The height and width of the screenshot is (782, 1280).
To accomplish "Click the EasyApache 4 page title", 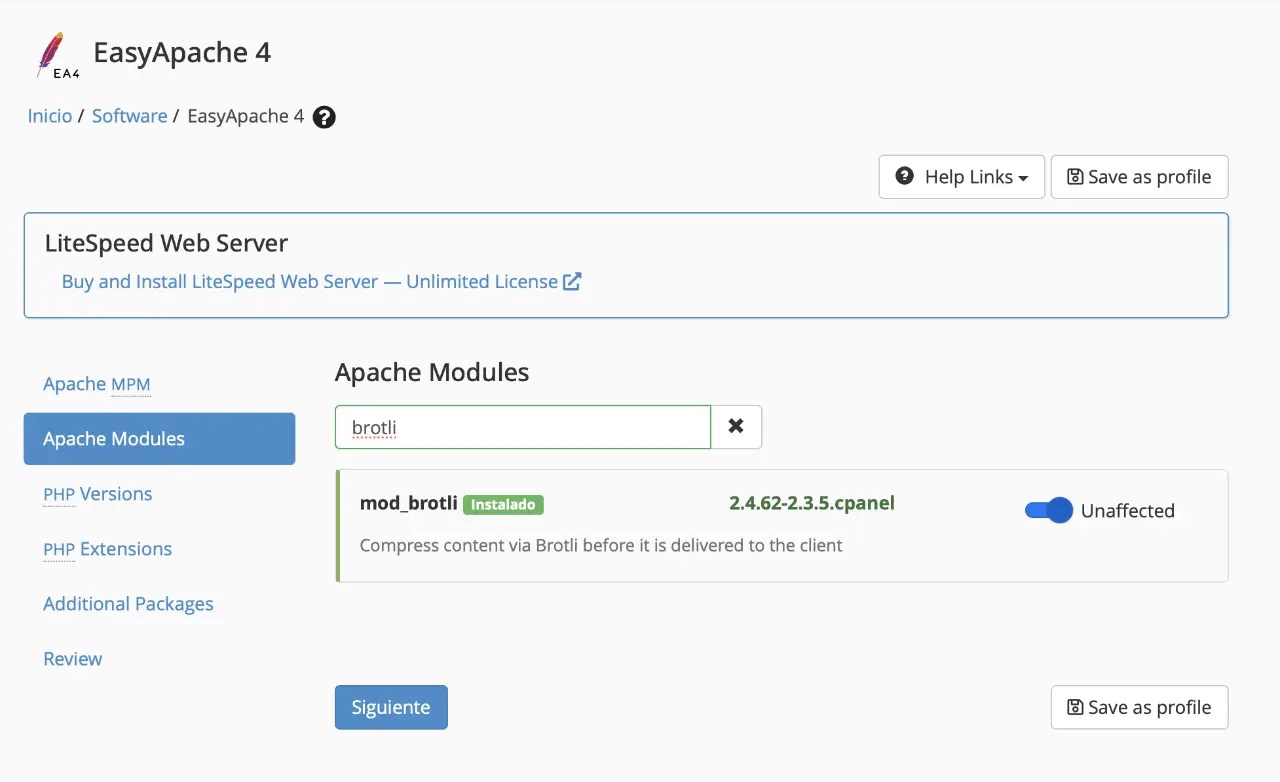I will point(182,52).
